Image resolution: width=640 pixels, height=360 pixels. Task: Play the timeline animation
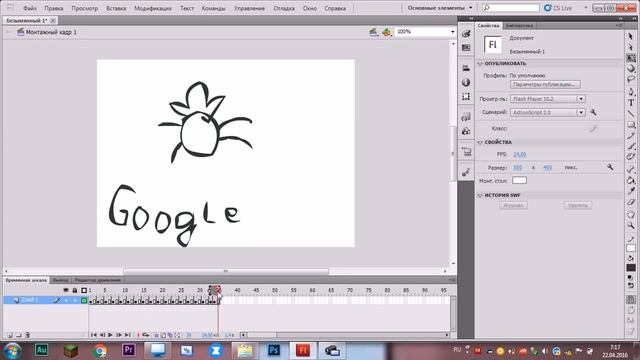coord(110,335)
